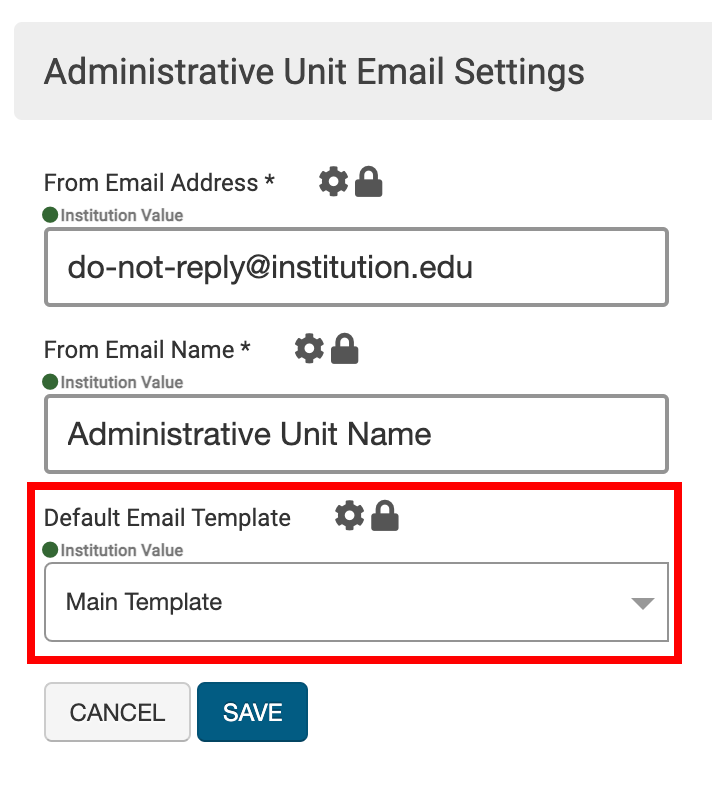Click the gear icon beside From Email Address
Viewport: 712px width, 792px height.
coord(334,182)
